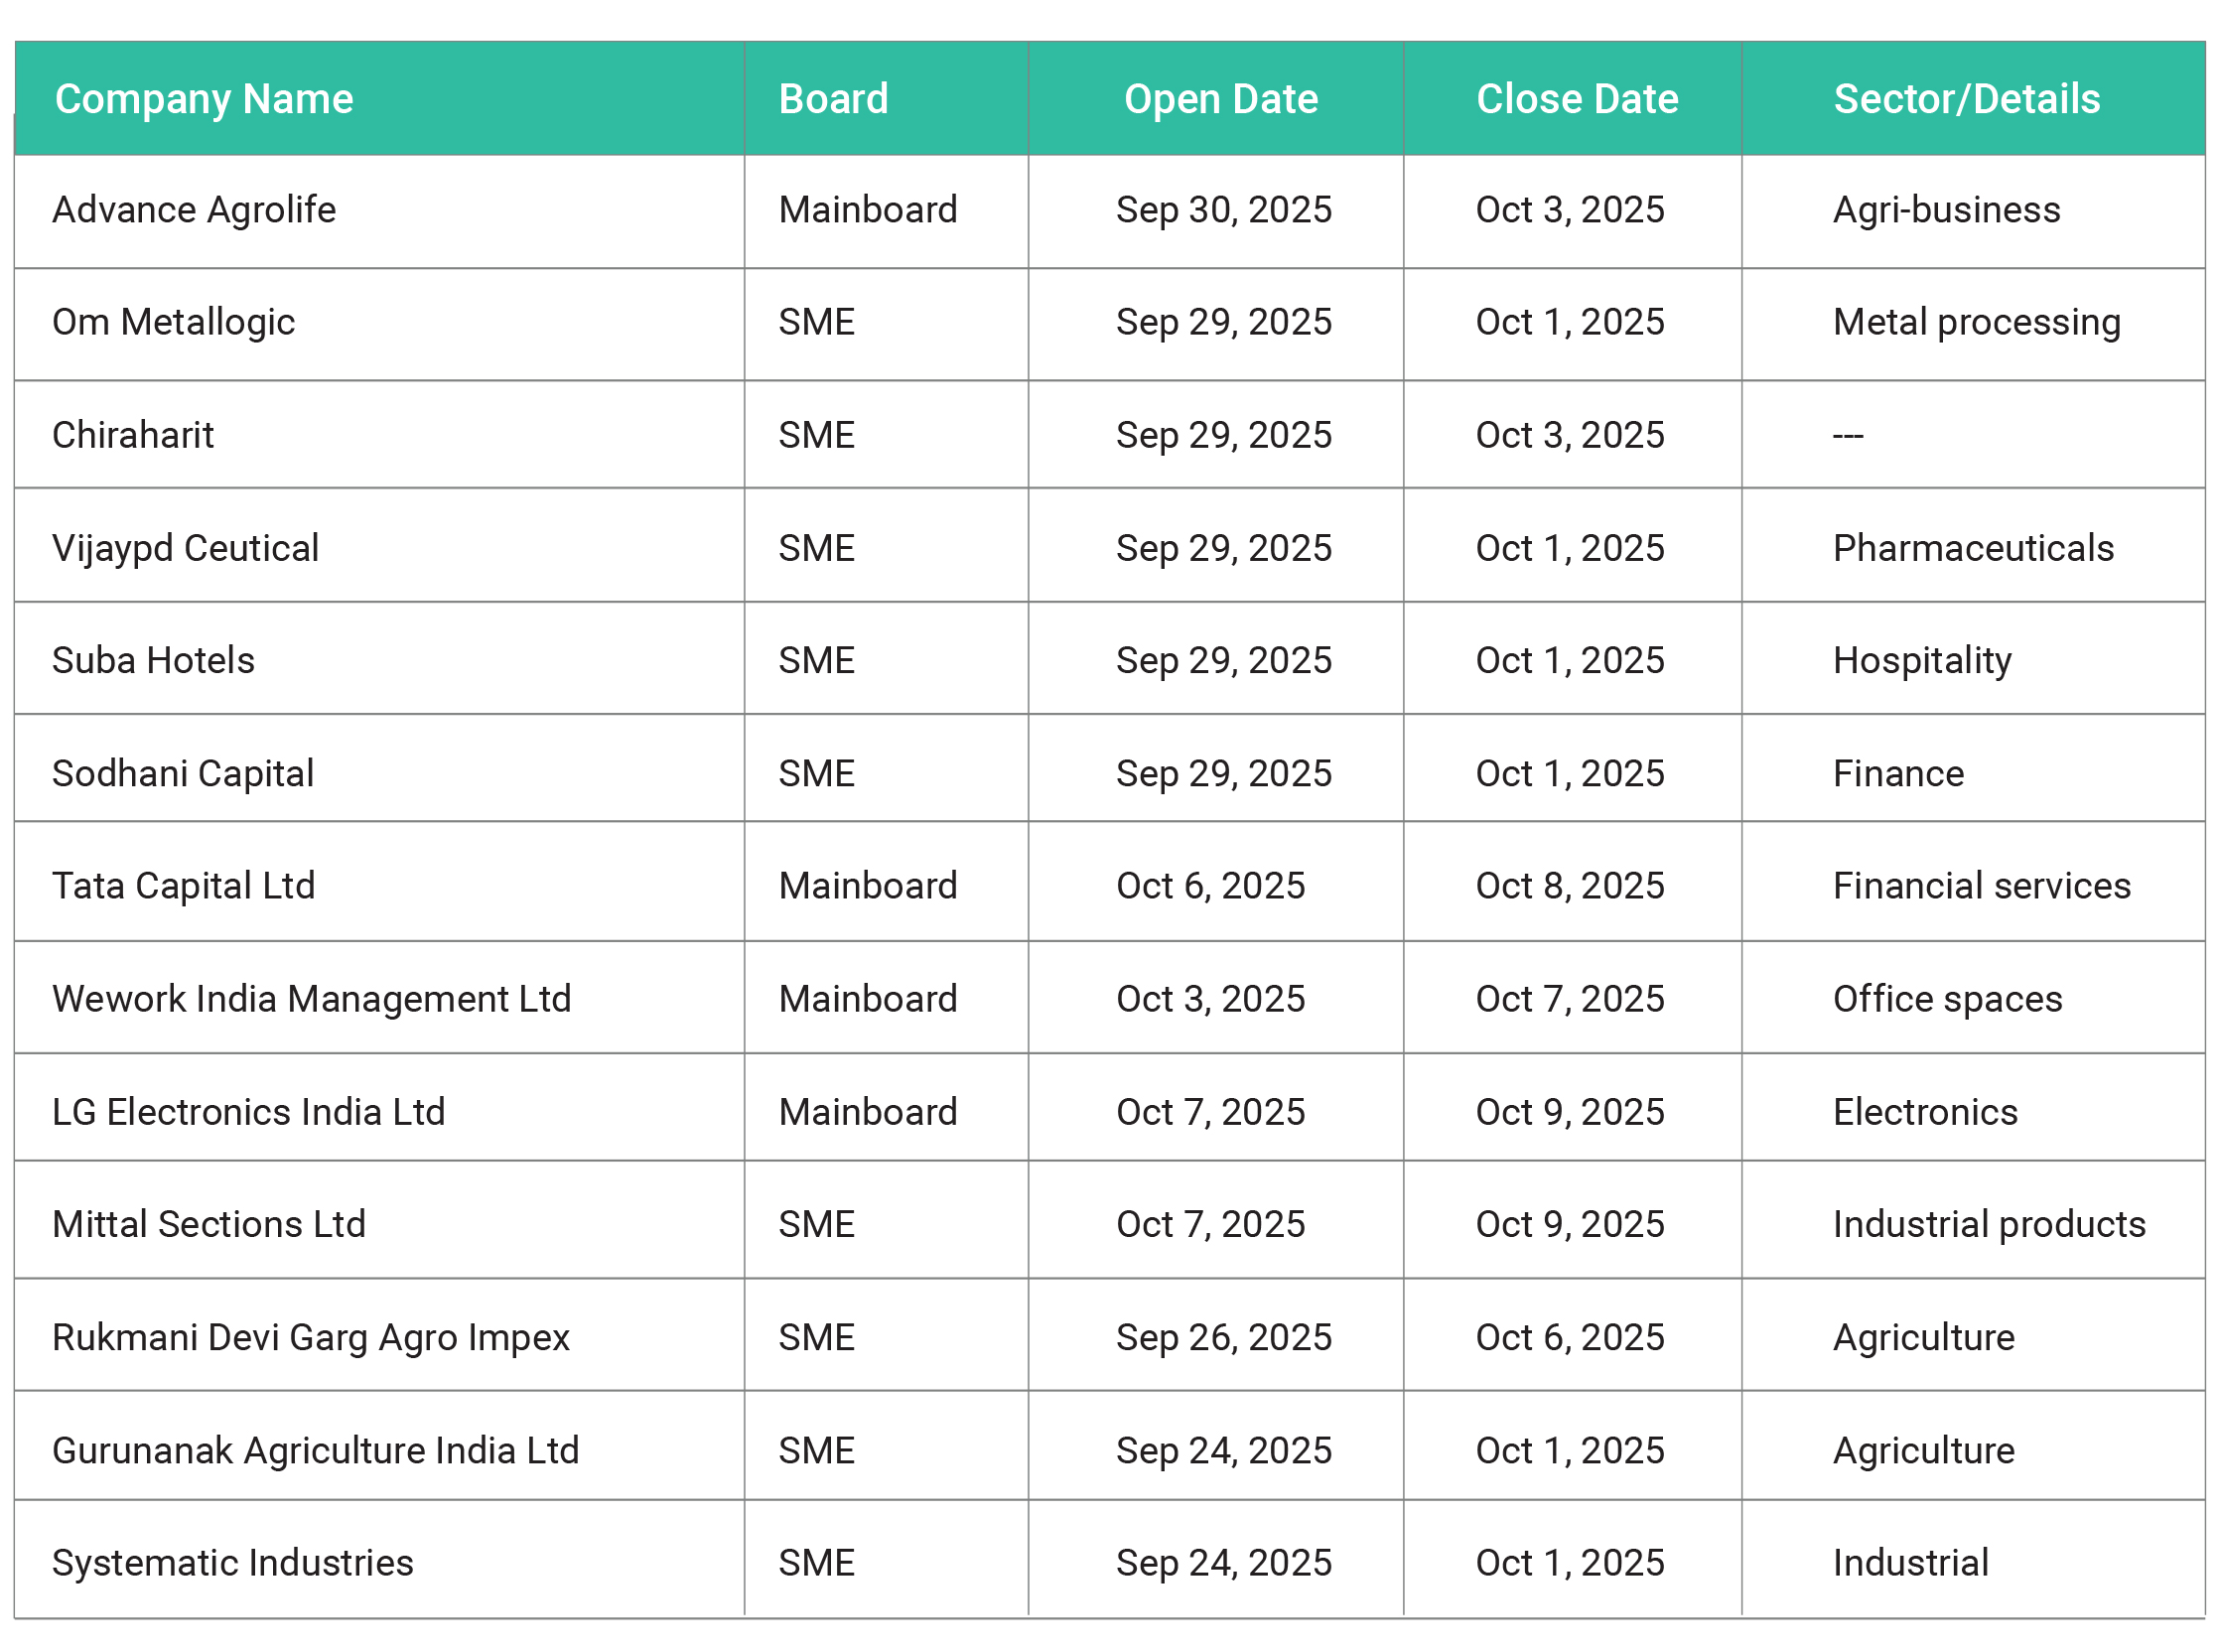Click the Sector/Details column header
Image resolution: width=2220 pixels, height=1652 pixels.
1965,99
